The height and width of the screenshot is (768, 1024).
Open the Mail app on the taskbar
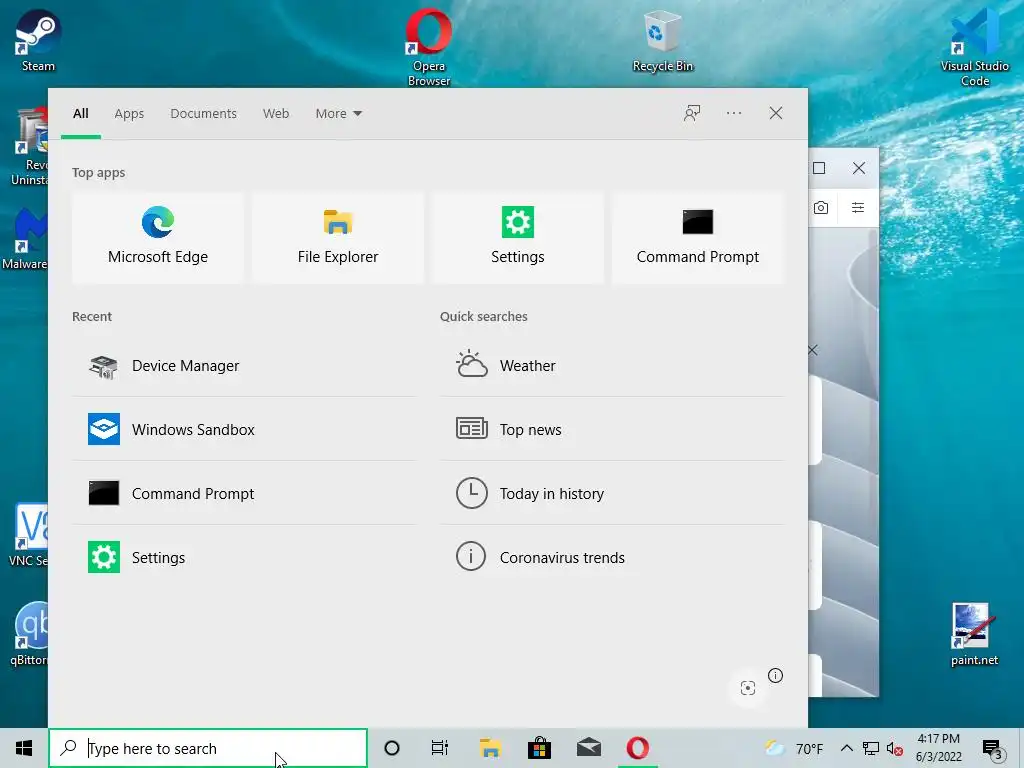coord(589,748)
